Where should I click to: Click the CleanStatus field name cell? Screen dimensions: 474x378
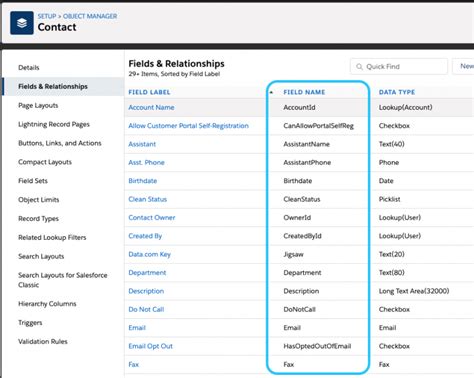[x=302, y=199]
